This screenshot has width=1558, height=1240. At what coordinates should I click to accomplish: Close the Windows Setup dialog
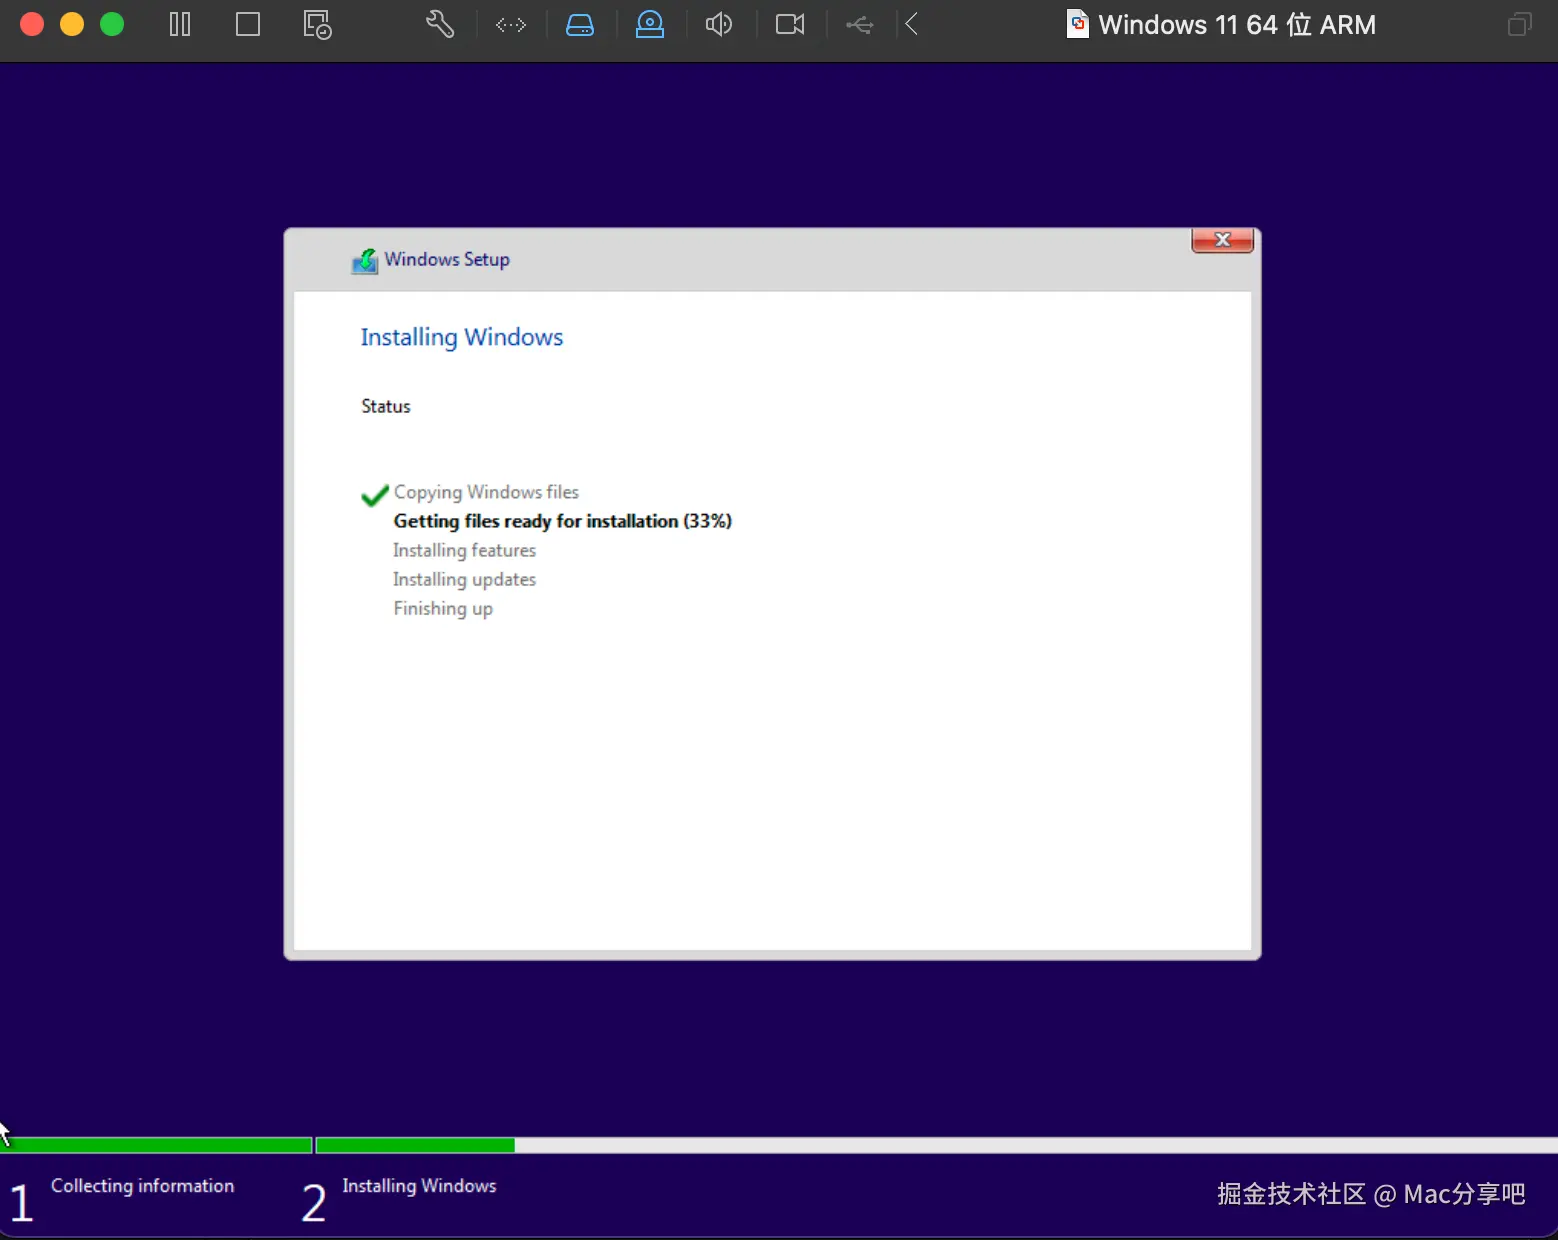click(1222, 240)
